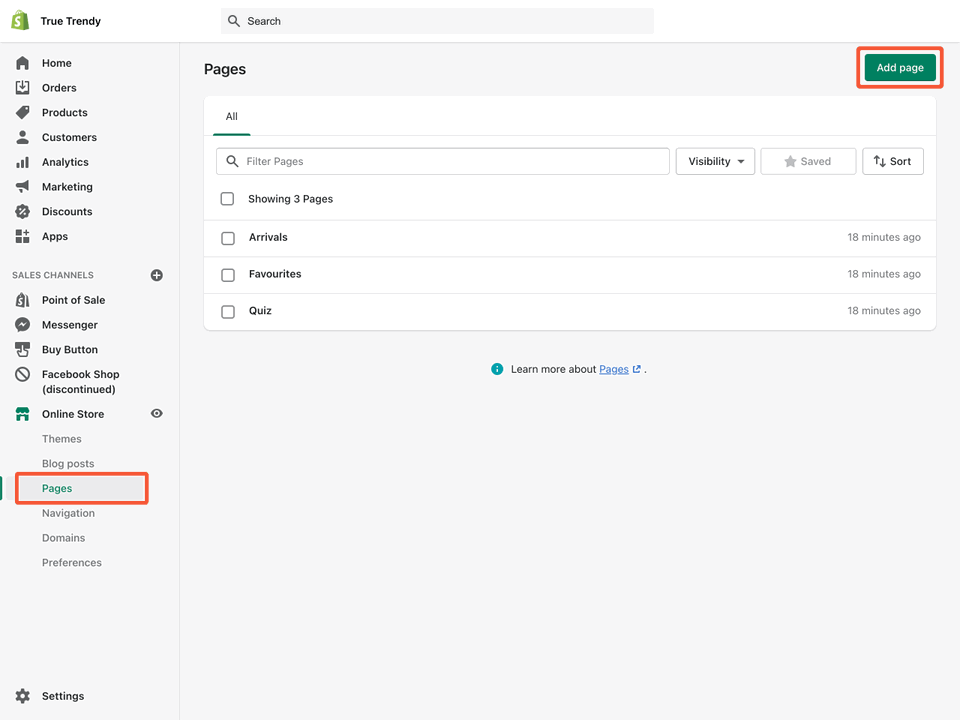This screenshot has width=960, height=720.
Task: Open the Pages learn more link
Action: [613, 369]
